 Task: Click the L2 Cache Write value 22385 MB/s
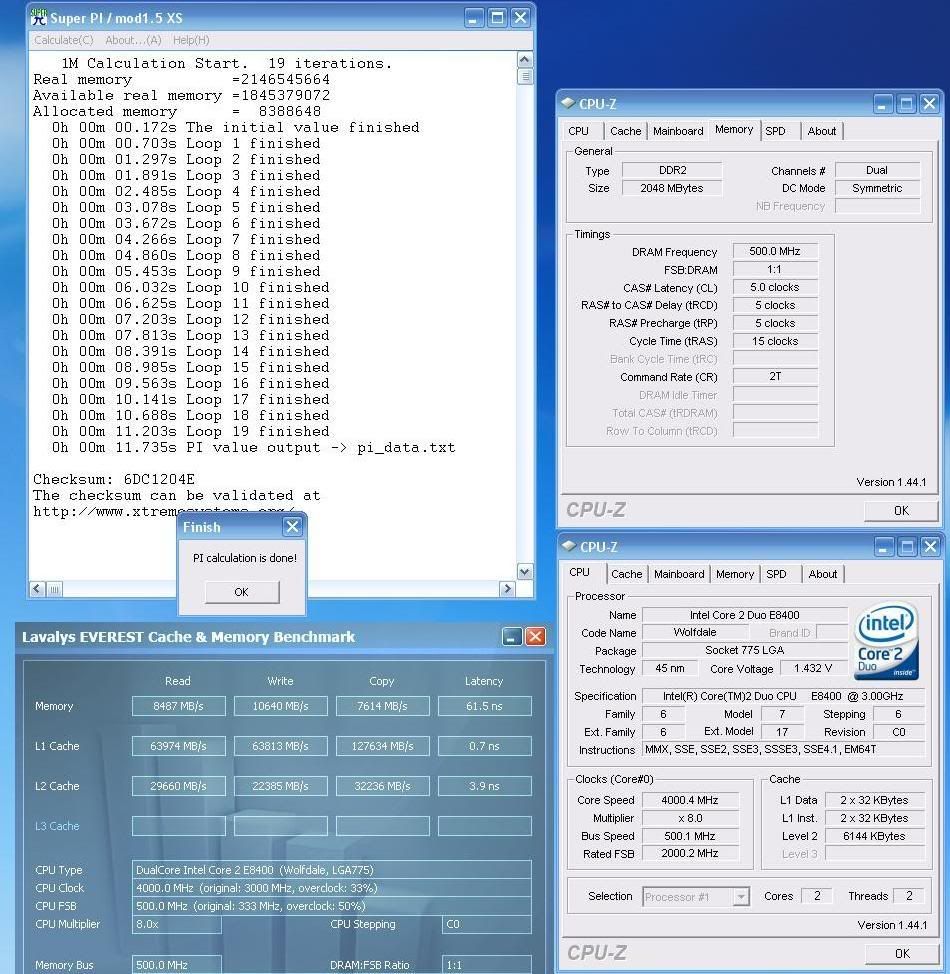pyautogui.click(x=280, y=786)
